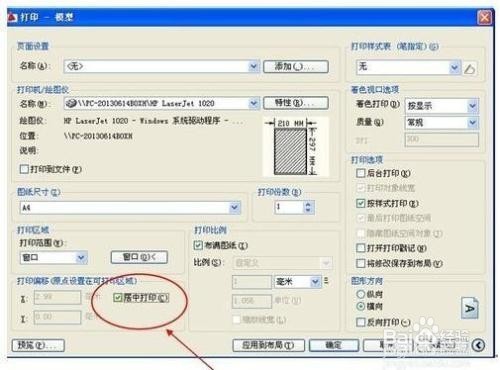Enable the 后台打印 checkbox

(361, 173)
